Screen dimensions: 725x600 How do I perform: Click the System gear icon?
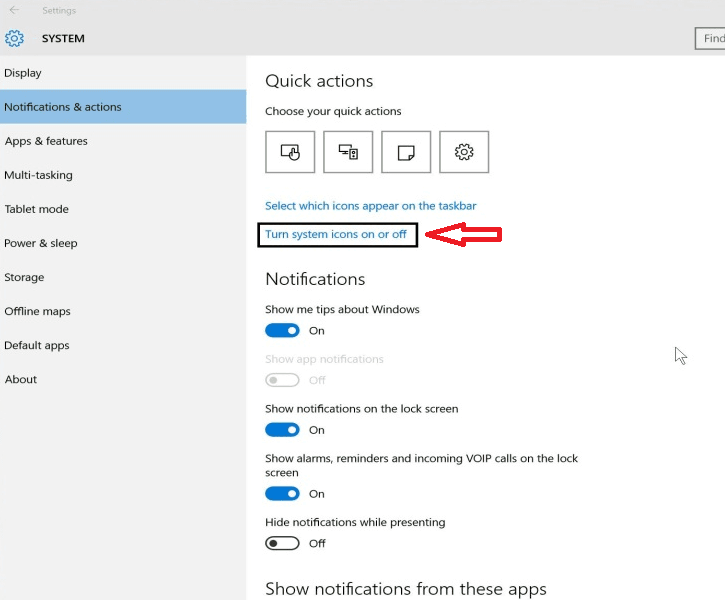[x=14, y=38]
